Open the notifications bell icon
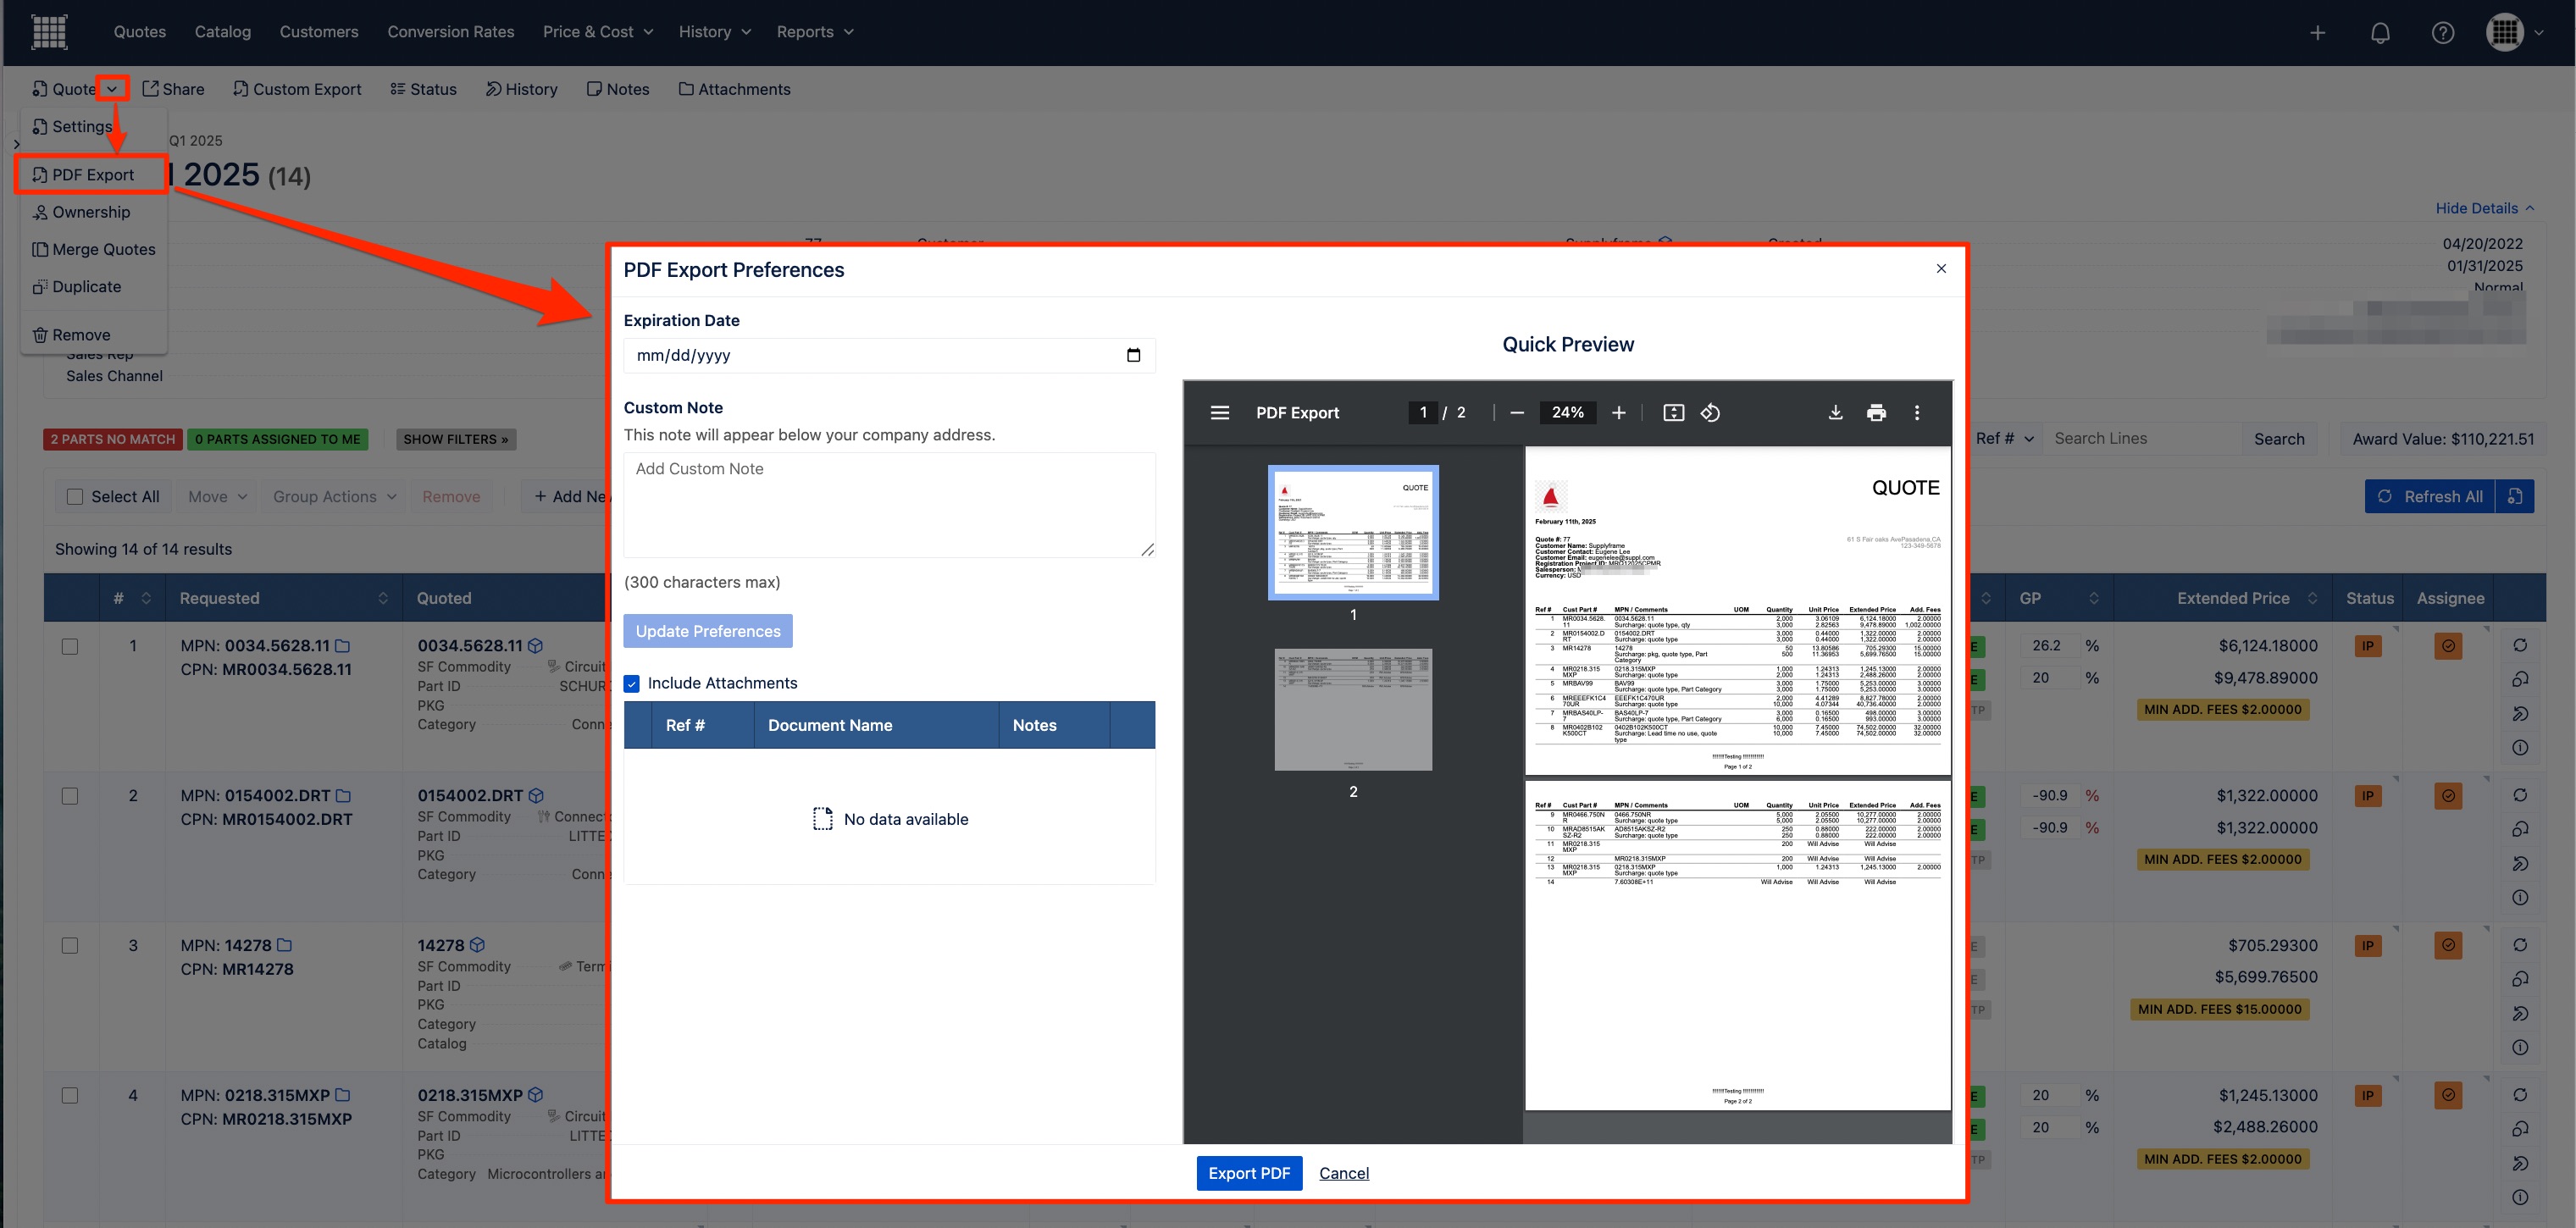This screenshot has width=2576, height=1228. (2380, 33)
